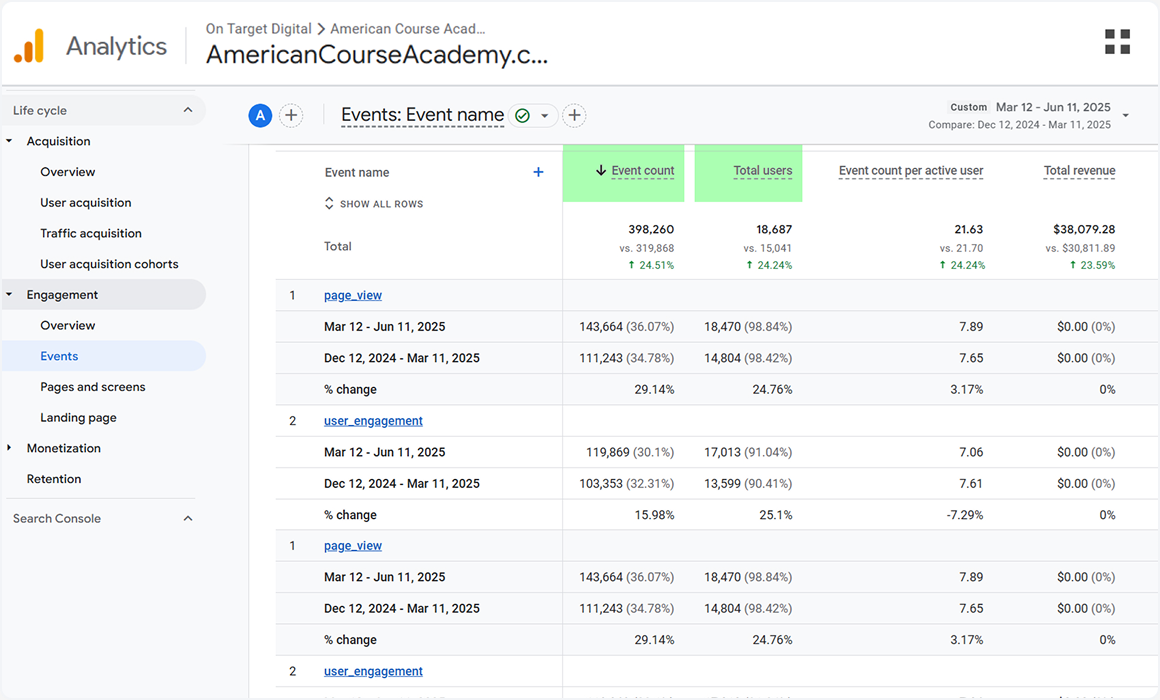Viewport: 1160px width, 700px height.
Task: Click plus icon next to report title
Action: click(x=574, y=116)
